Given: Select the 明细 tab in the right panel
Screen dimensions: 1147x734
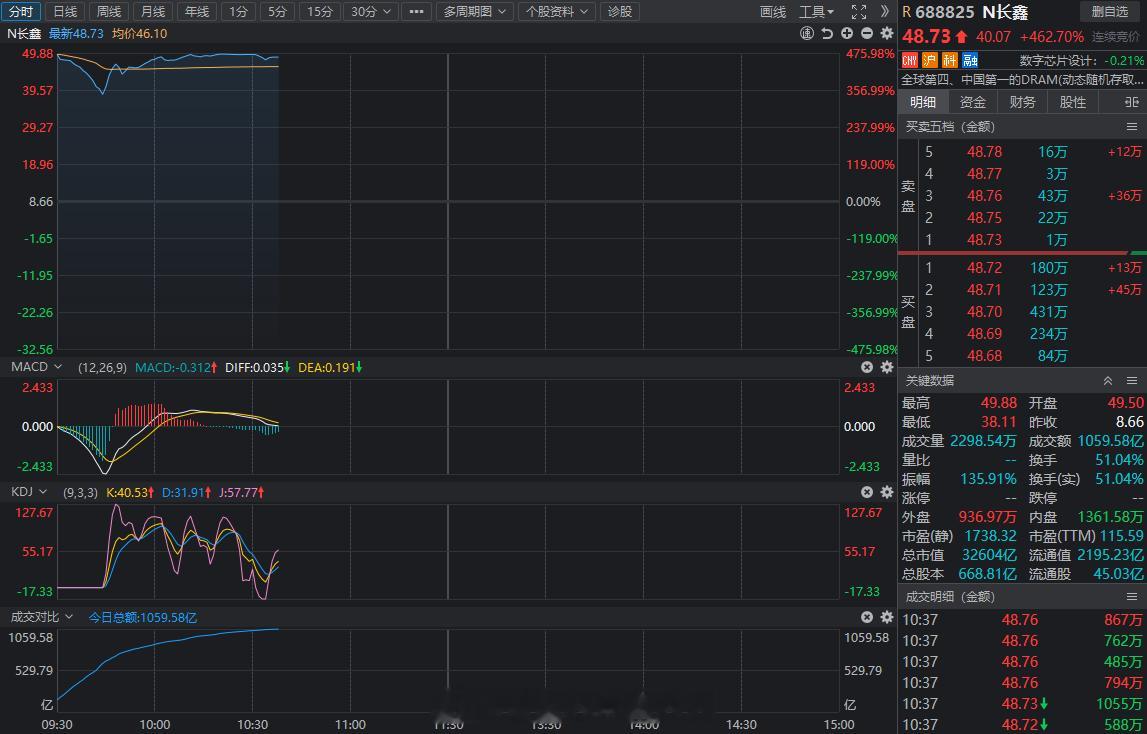Looking at the screenshot, I should 923,102.
